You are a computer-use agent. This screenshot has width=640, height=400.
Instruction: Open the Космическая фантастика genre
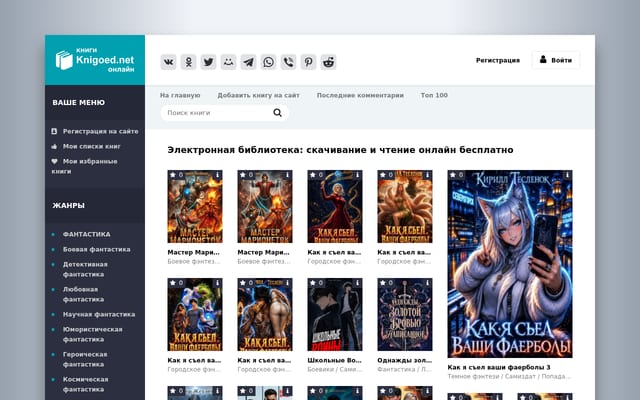coord(85,384)
